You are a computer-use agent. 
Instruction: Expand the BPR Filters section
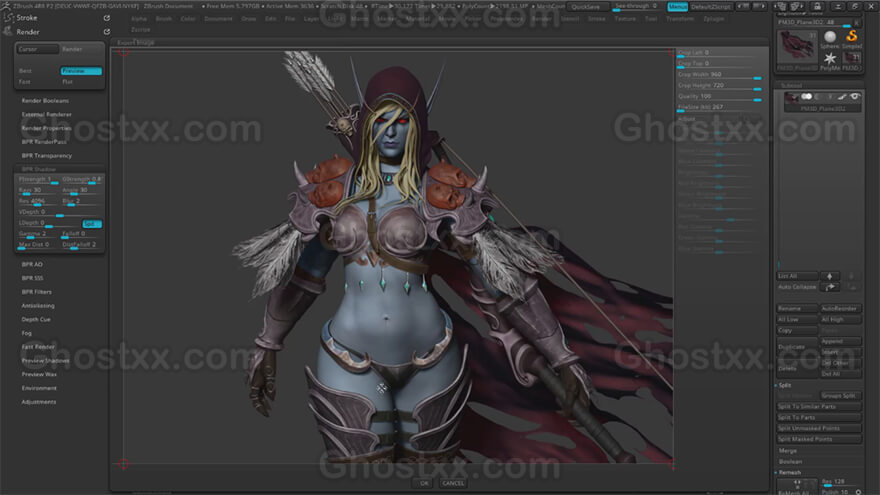pyautogui.click(x=36, y=292)
